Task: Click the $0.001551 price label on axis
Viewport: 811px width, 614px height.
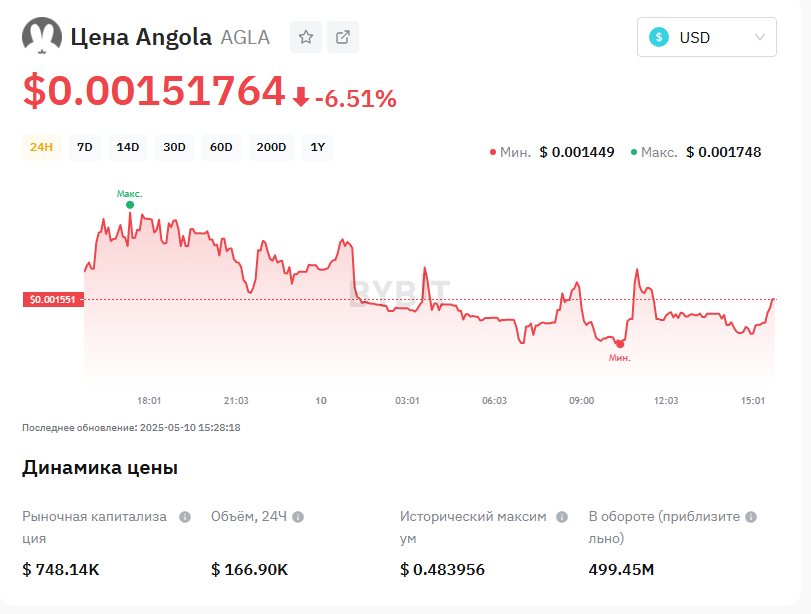Action: tap(54, 299)
